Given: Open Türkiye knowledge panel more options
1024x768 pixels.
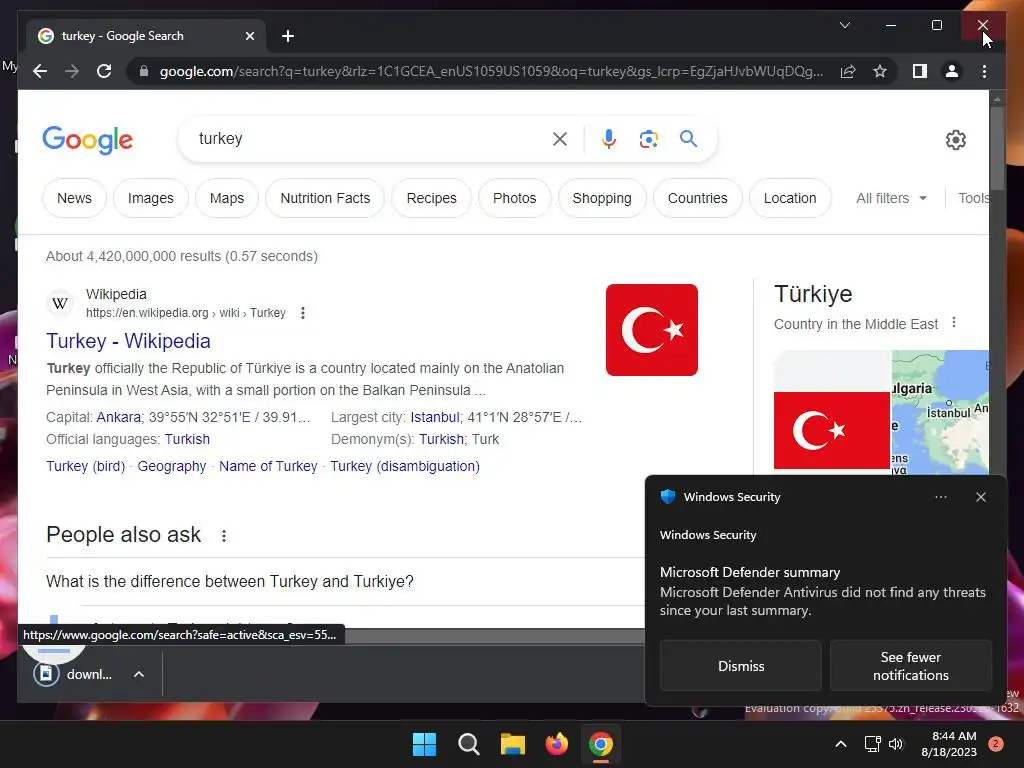Looking at the screenshot, I should tap(954, 323).
